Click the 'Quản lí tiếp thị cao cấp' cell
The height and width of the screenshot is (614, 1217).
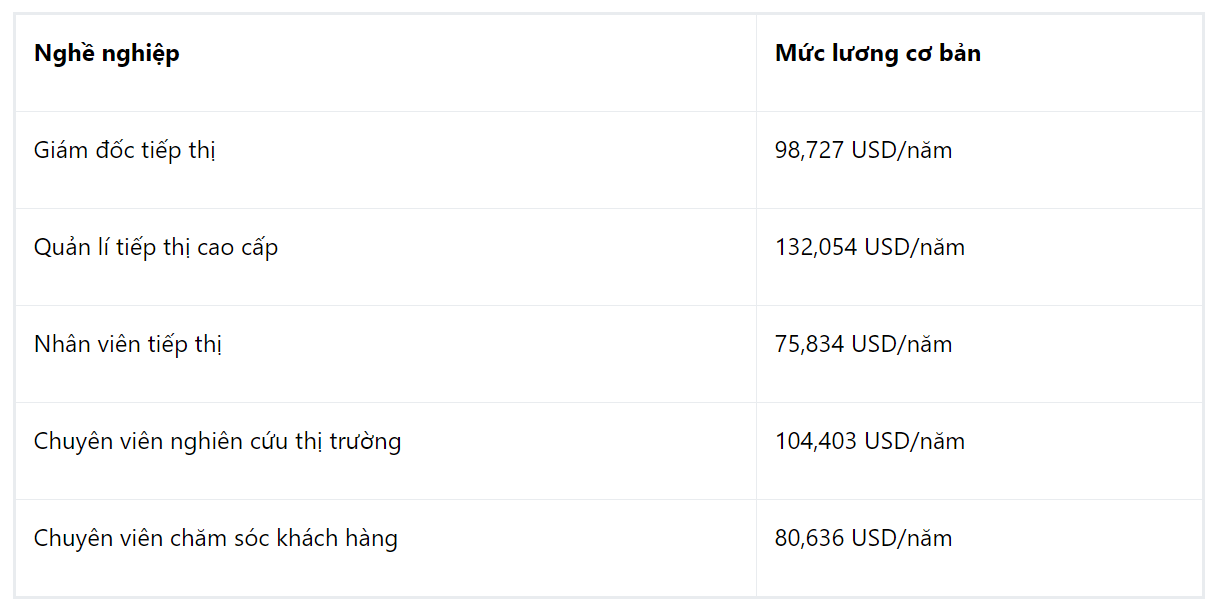pos(386,257)
